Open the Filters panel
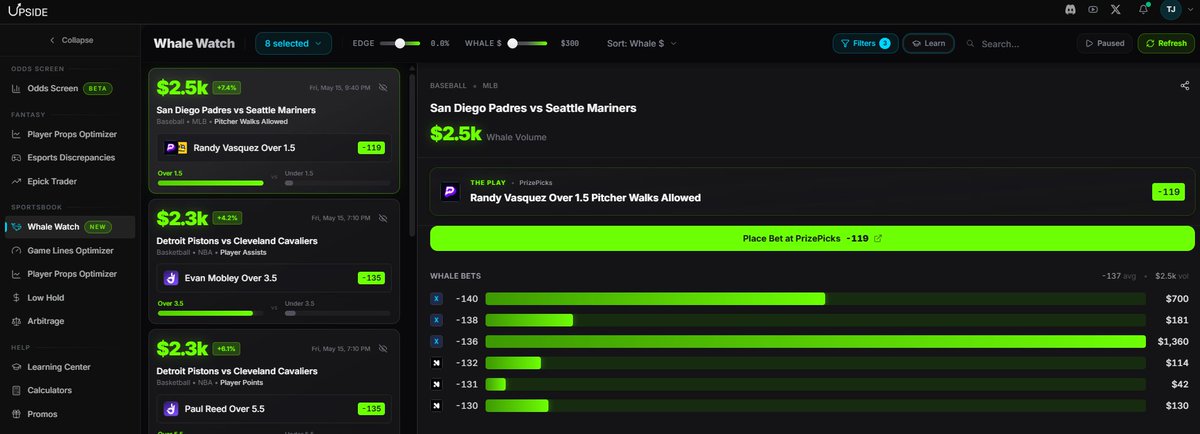This screenshot has width=1200, height=434. [x=864, y=43]
